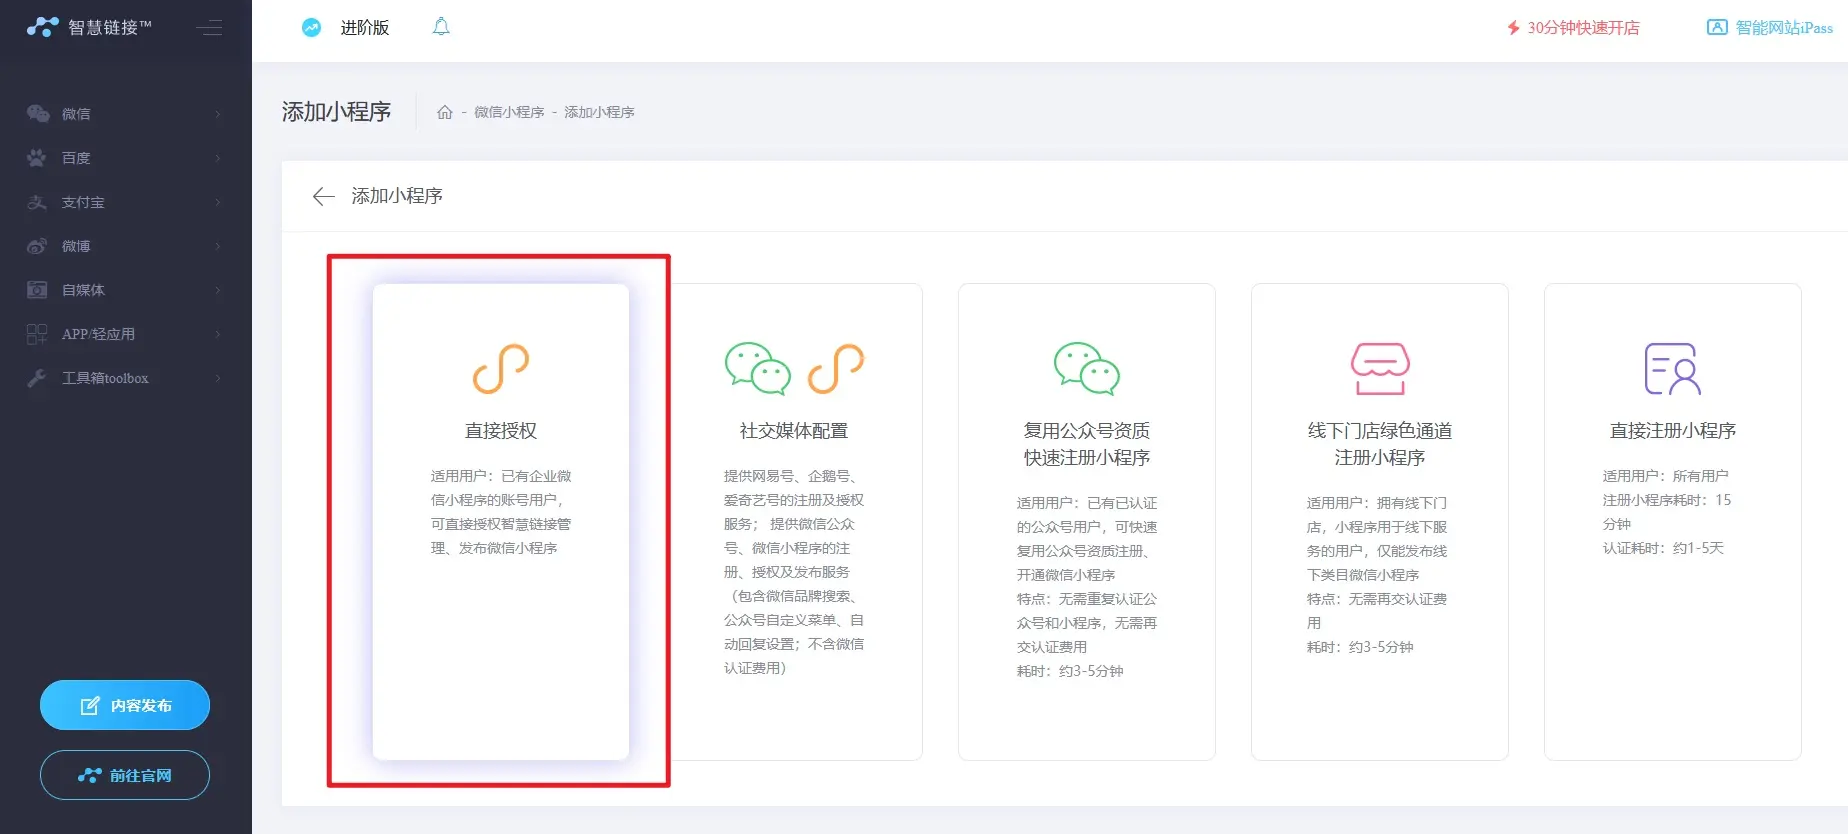Click the 进阶版 version badge icon
1848x834 pixels.
[312, 28]
